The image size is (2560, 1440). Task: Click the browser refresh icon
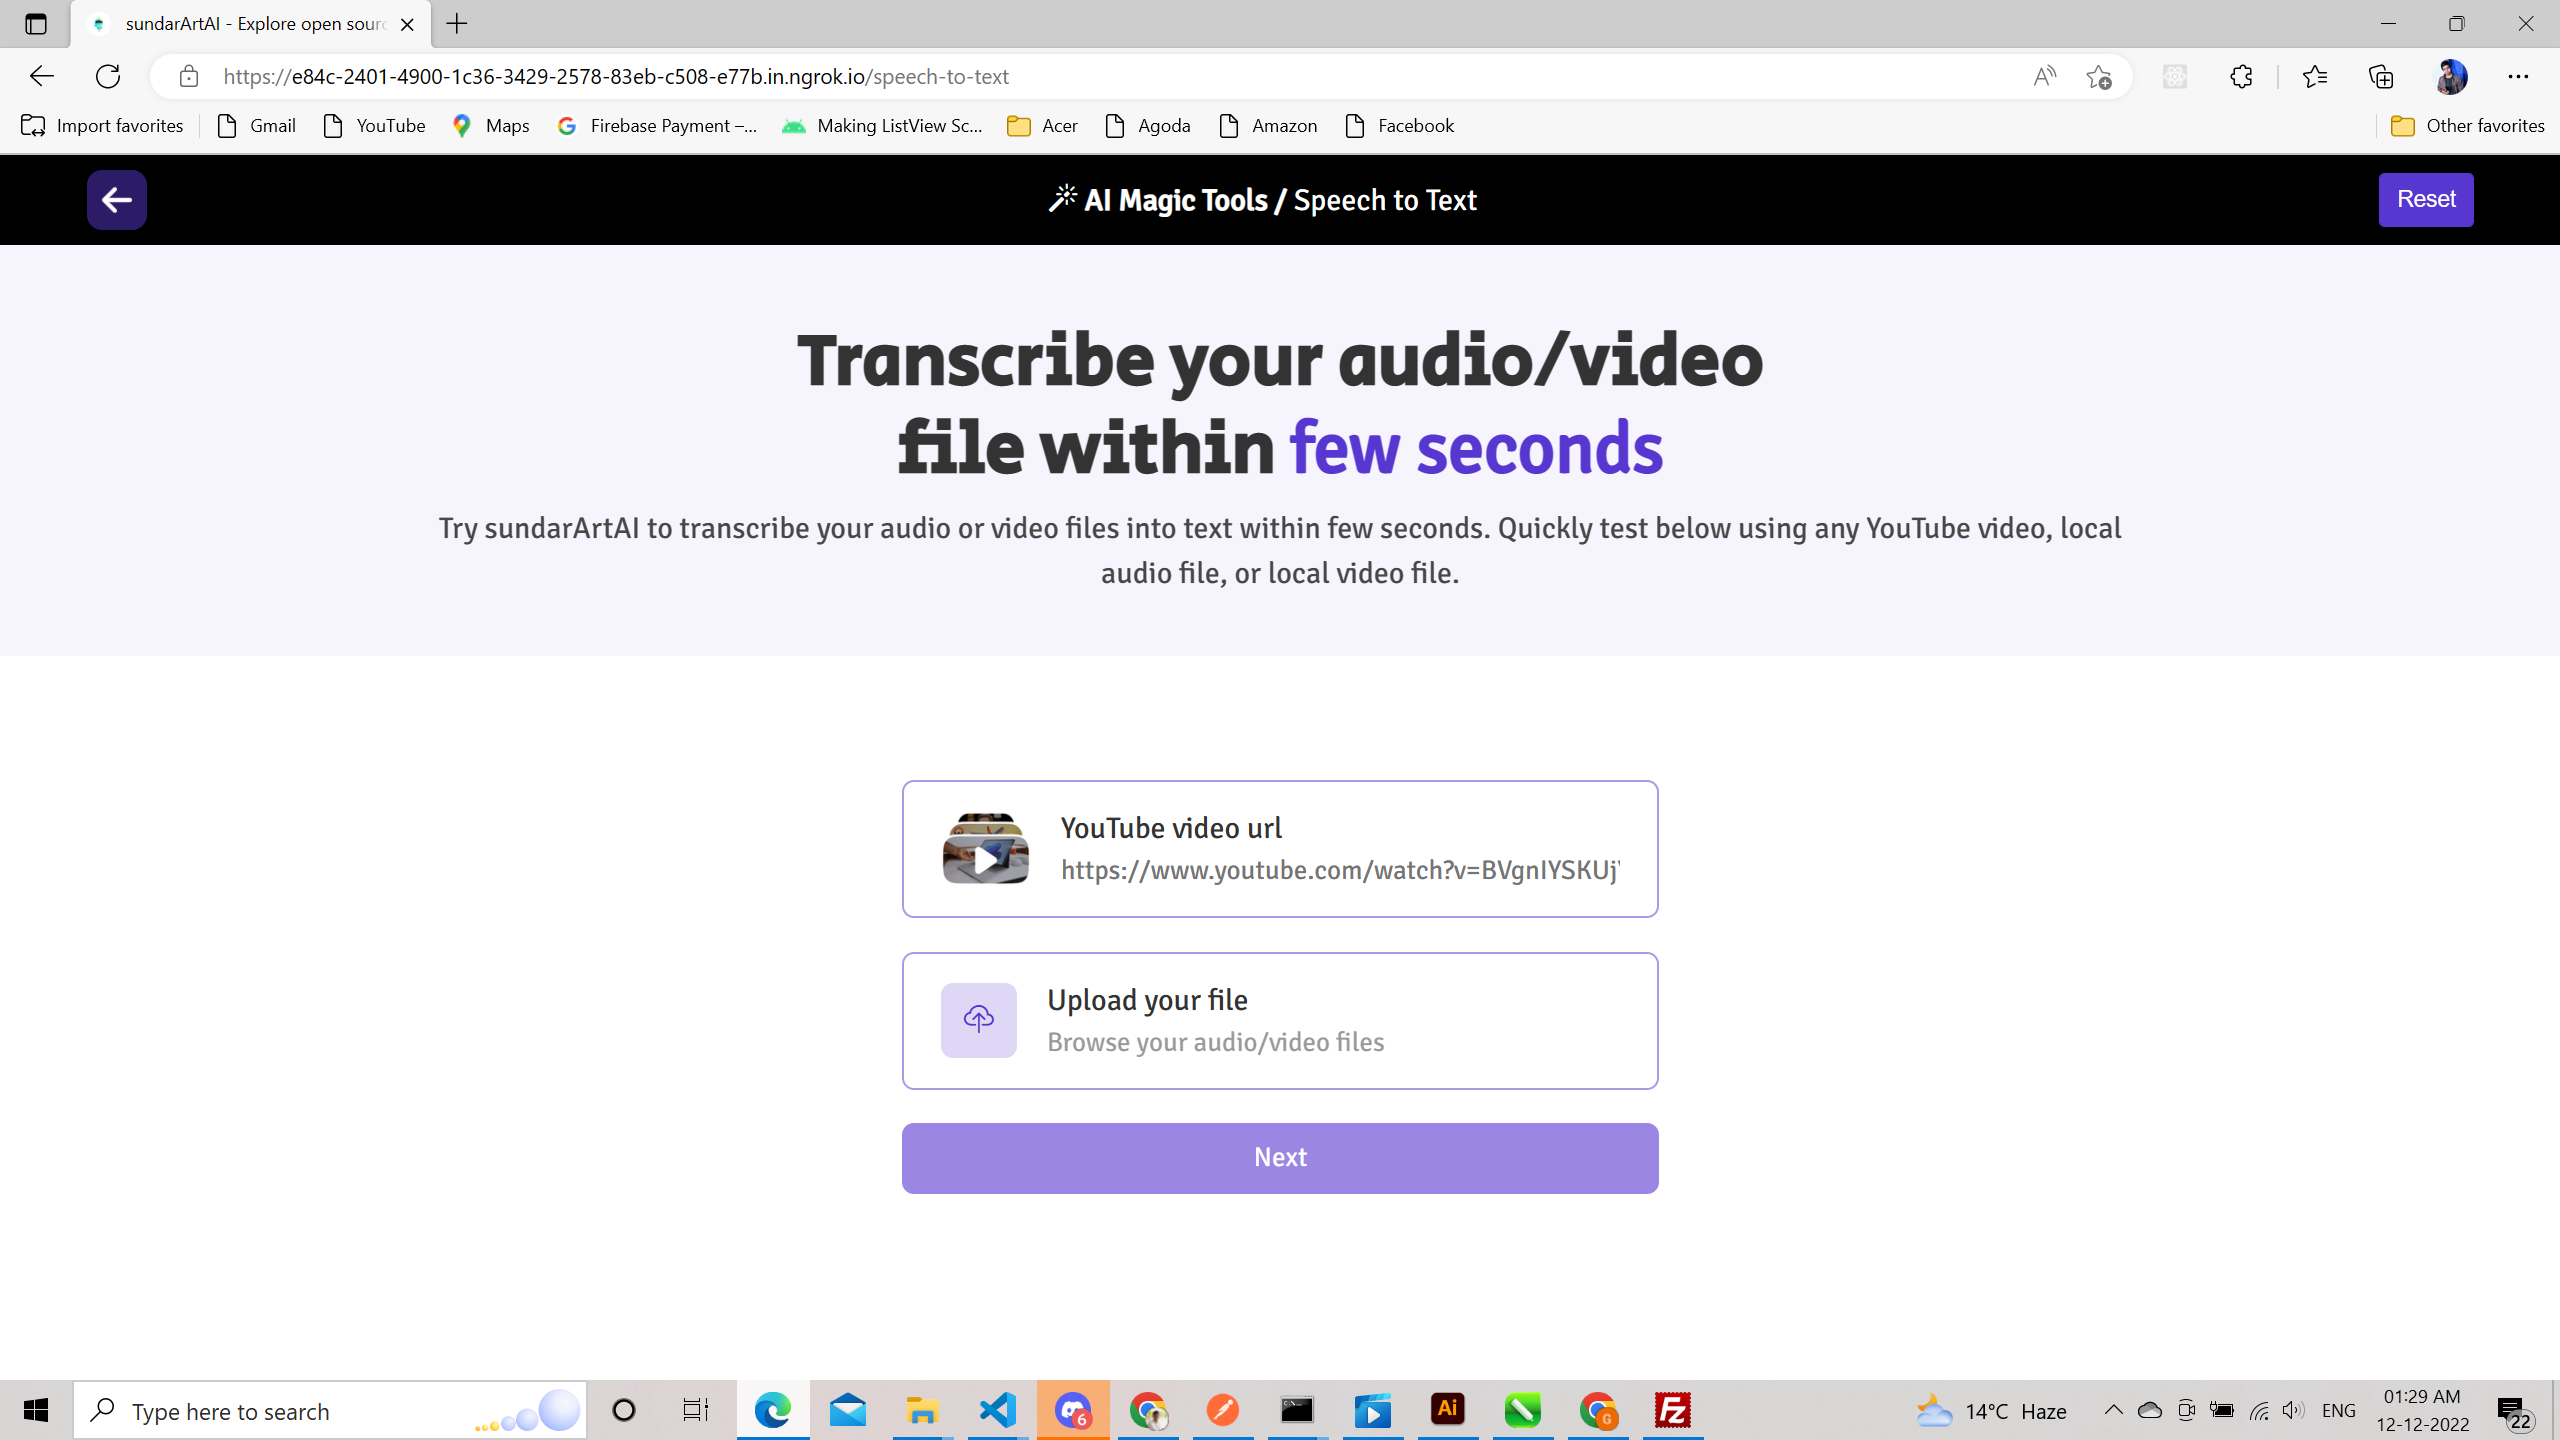(x=108, y=76)
